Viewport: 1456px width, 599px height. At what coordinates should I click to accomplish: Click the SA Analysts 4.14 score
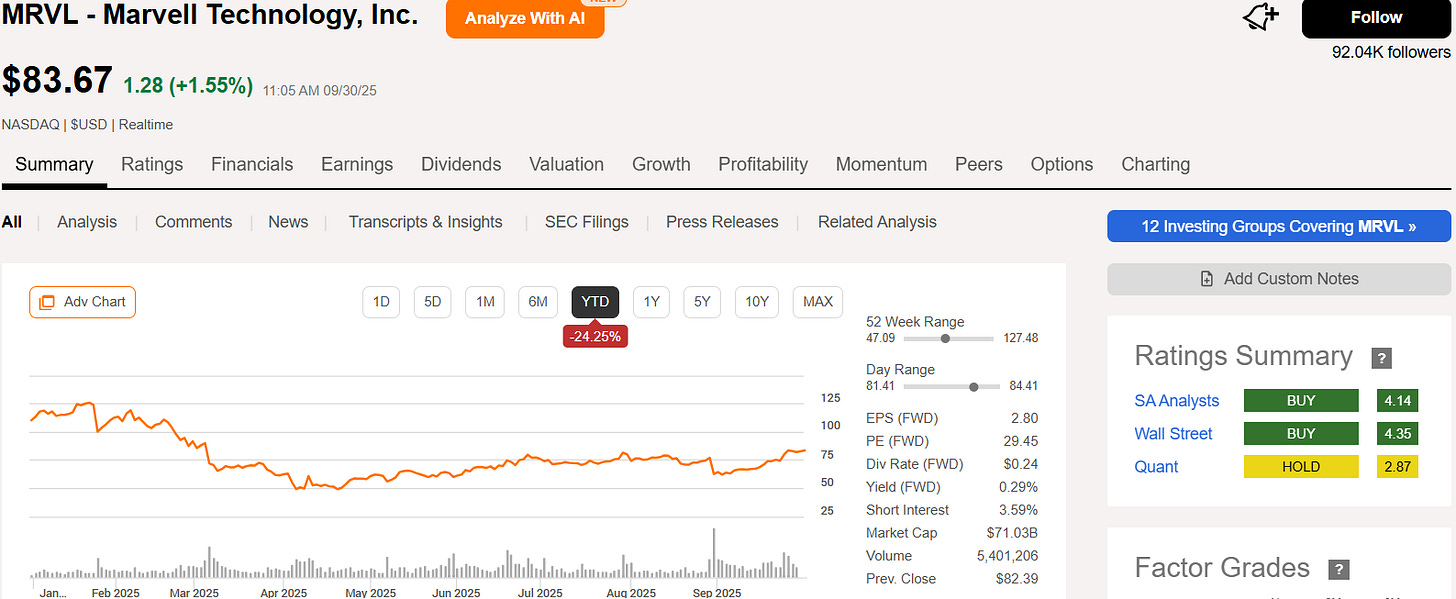coord(1397,401)
